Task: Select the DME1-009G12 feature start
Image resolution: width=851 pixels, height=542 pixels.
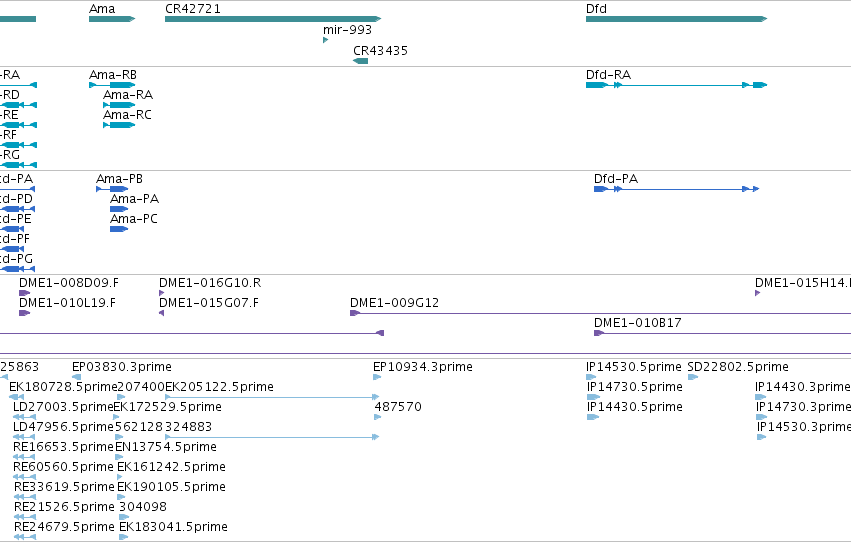Action: 355,313
